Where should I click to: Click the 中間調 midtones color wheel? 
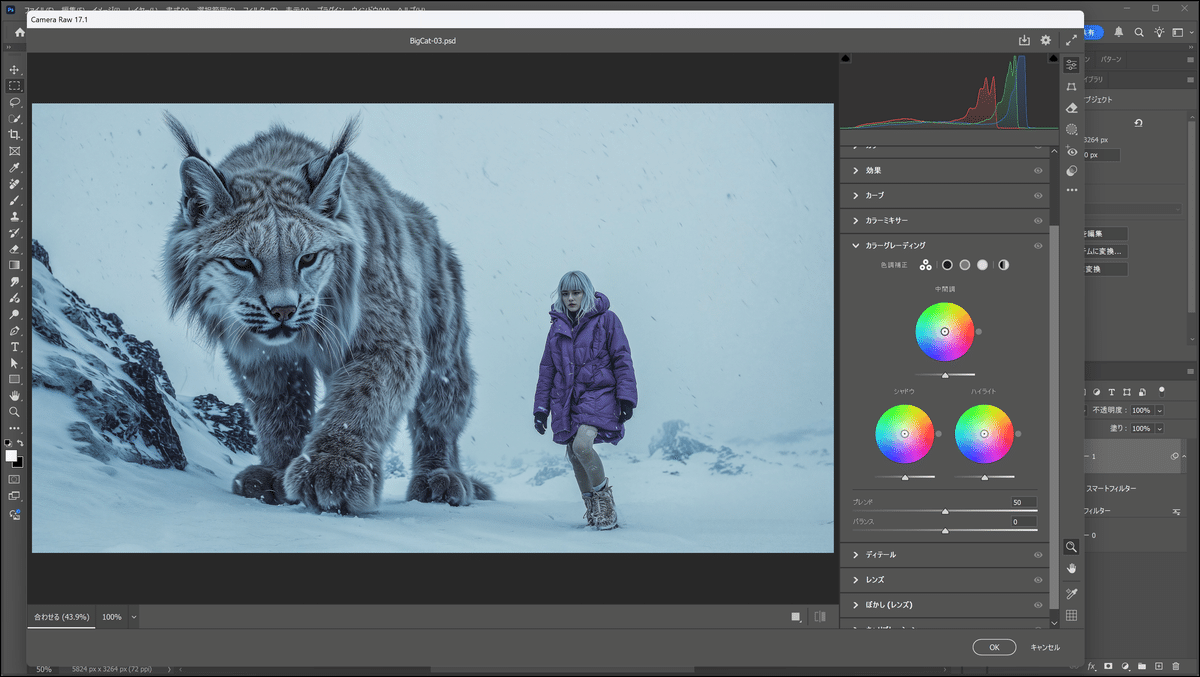[944, 332]
